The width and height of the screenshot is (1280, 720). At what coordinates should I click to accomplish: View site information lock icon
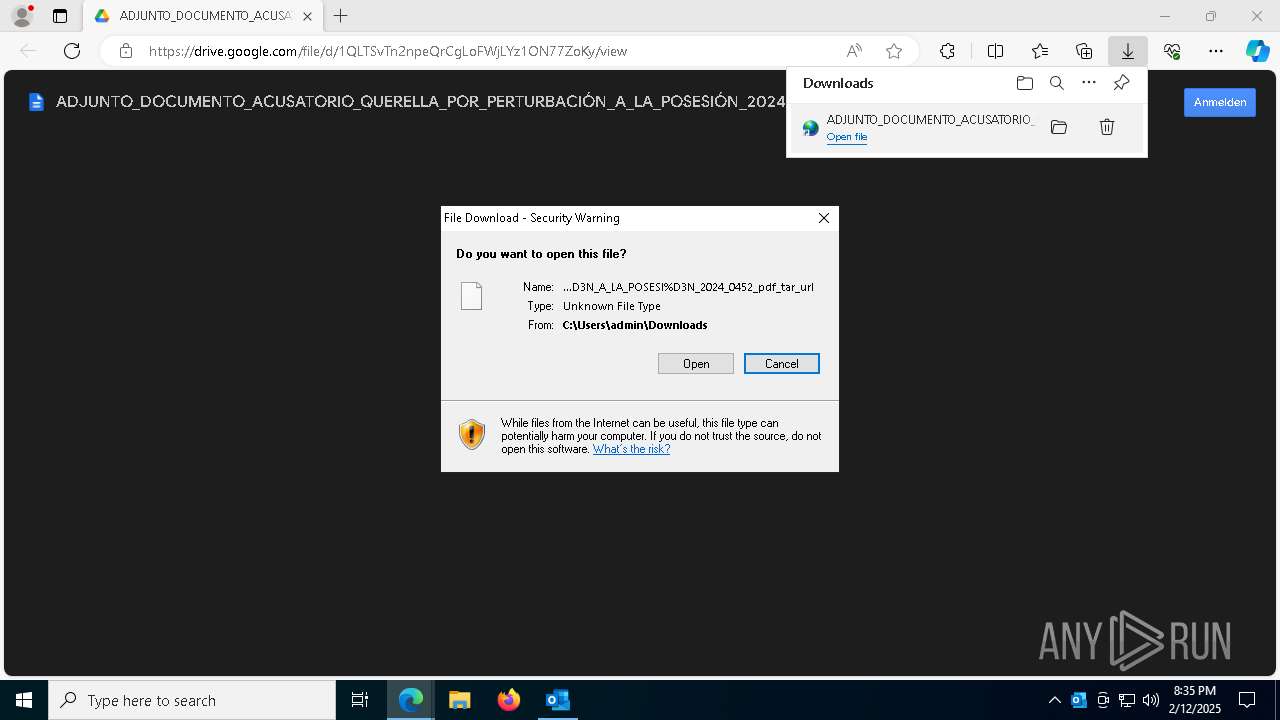(125, 51)
